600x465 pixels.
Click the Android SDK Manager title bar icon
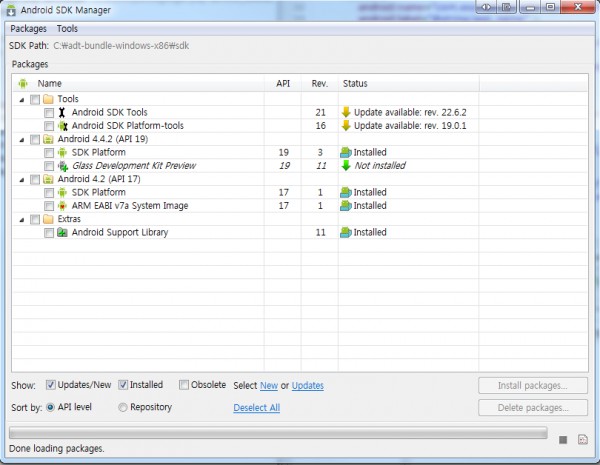tap(11, 10)
